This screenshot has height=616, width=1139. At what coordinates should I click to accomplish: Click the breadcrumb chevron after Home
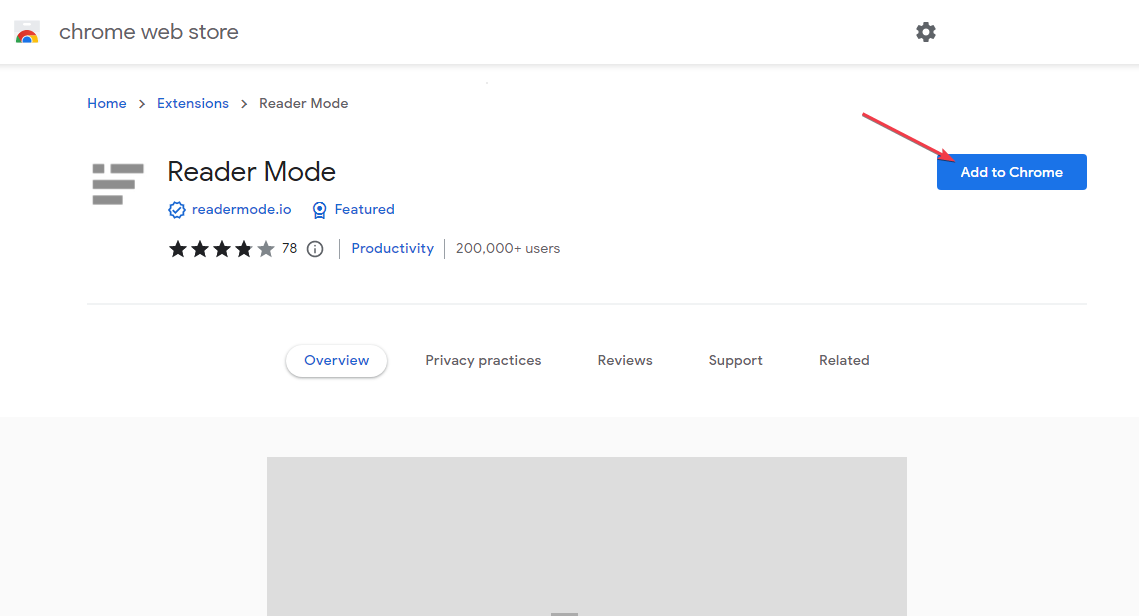pyautogui.click(x=142, y=104)
